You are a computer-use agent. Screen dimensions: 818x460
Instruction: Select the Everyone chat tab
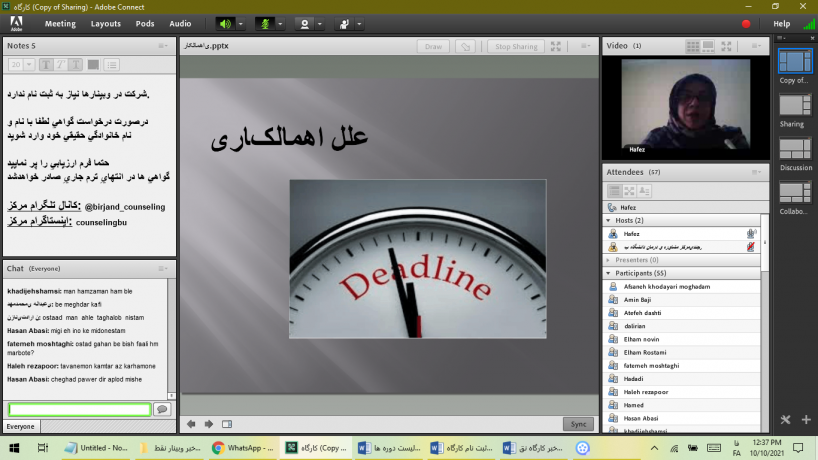coord(21,427)
